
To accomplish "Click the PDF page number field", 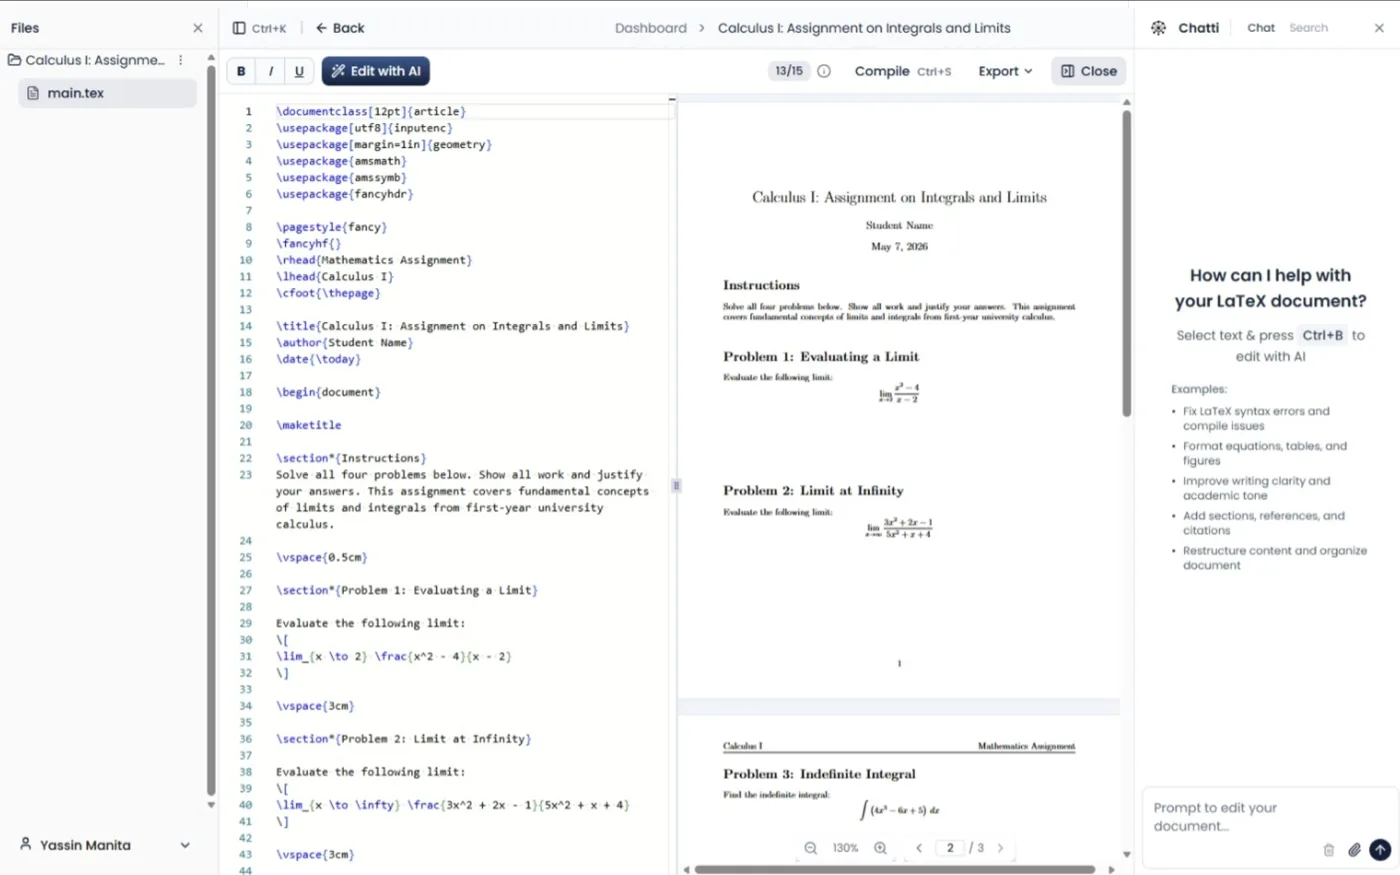I will pyautogui.click(x=950, y=848).
